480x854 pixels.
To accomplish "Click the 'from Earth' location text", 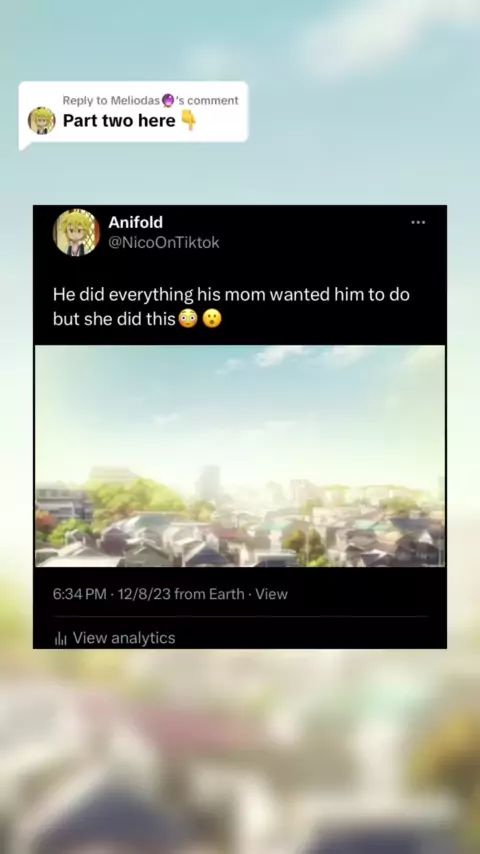I will 209,594.
